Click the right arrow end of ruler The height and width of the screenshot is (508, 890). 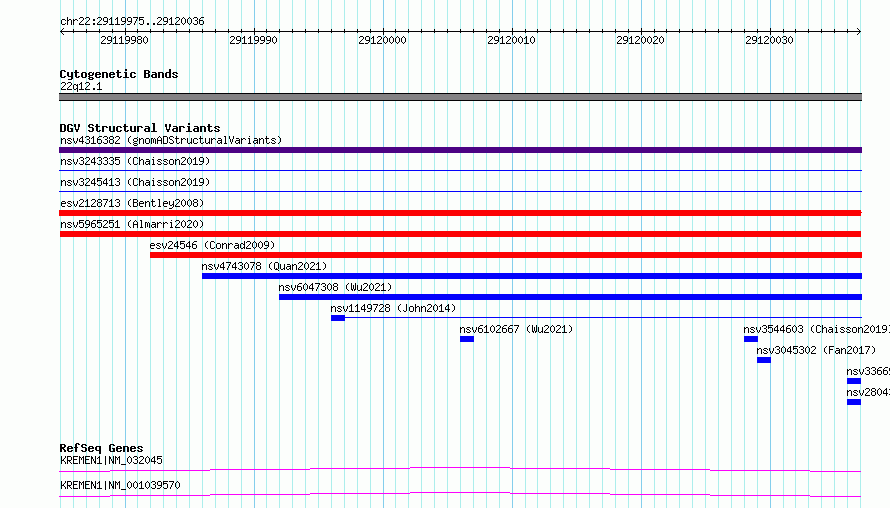pyautogui.click(x=859, y=31)
